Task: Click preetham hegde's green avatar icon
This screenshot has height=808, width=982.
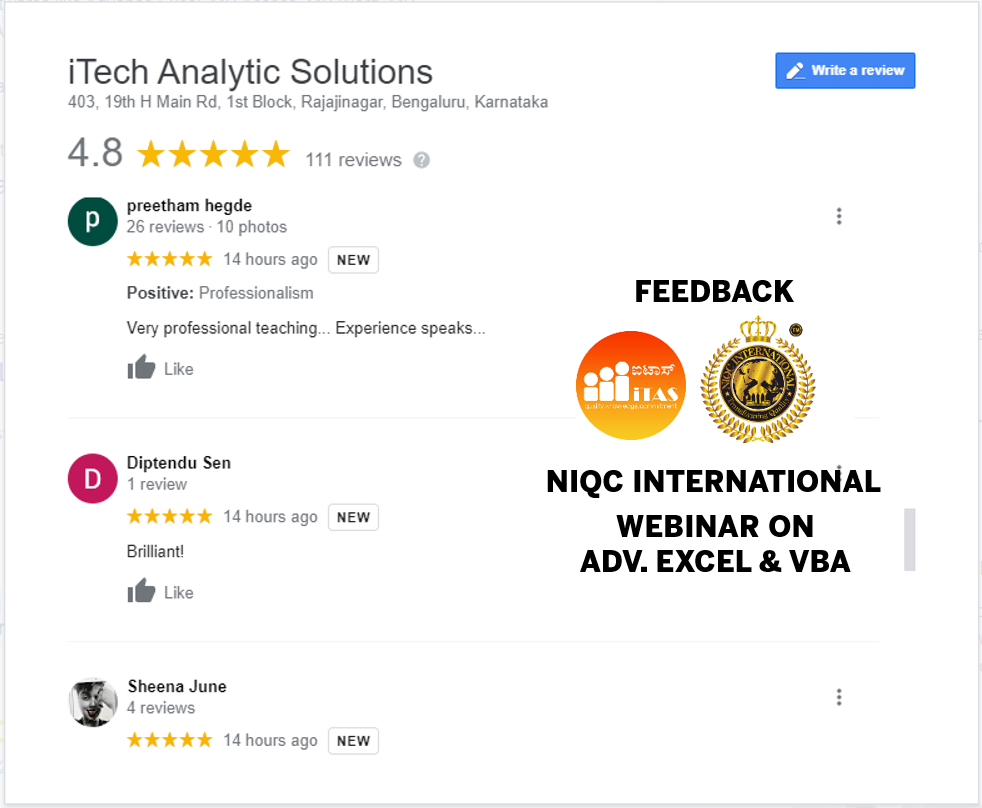Action: [x=92, y=221]
